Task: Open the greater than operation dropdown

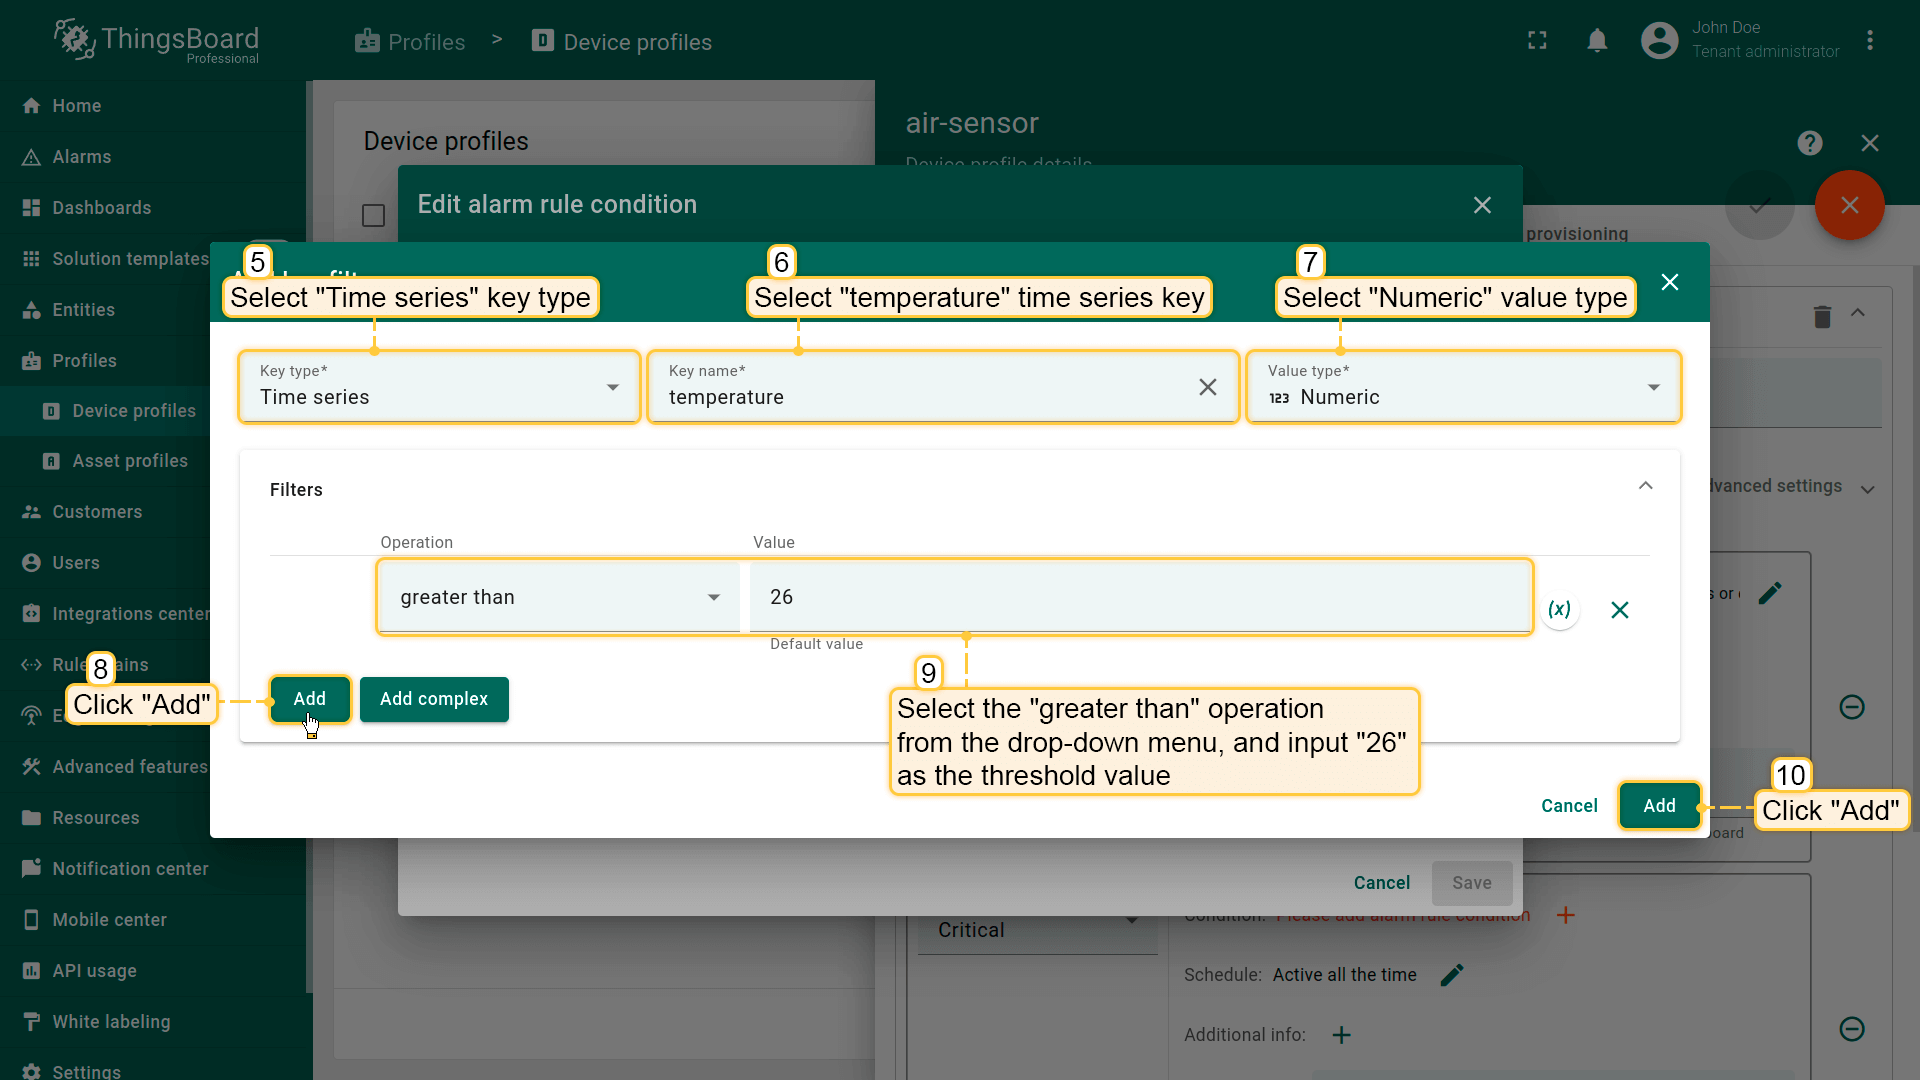Action: tap(558, 597)
